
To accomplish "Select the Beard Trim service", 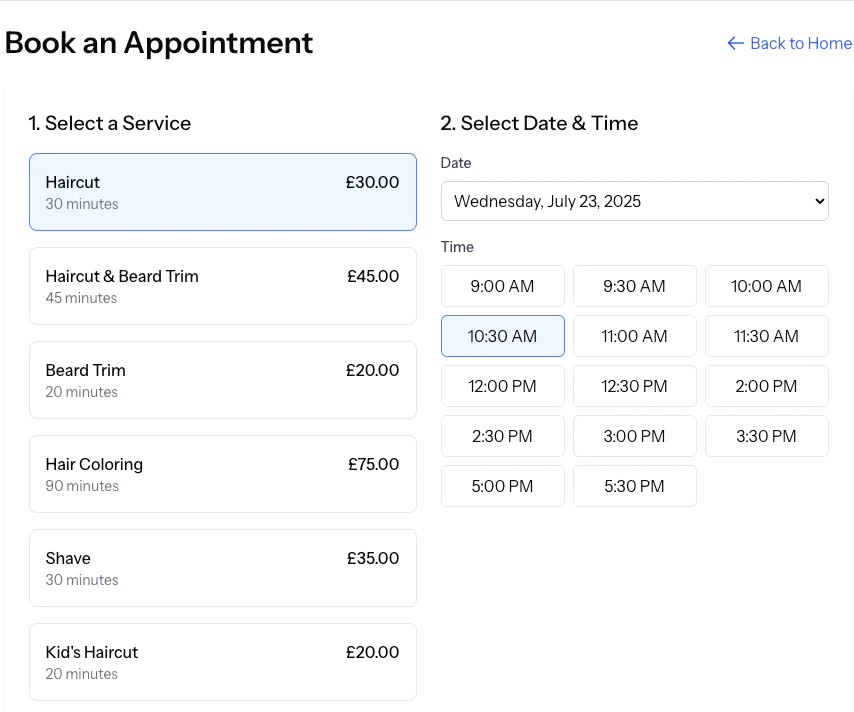I will pos(222,380).
